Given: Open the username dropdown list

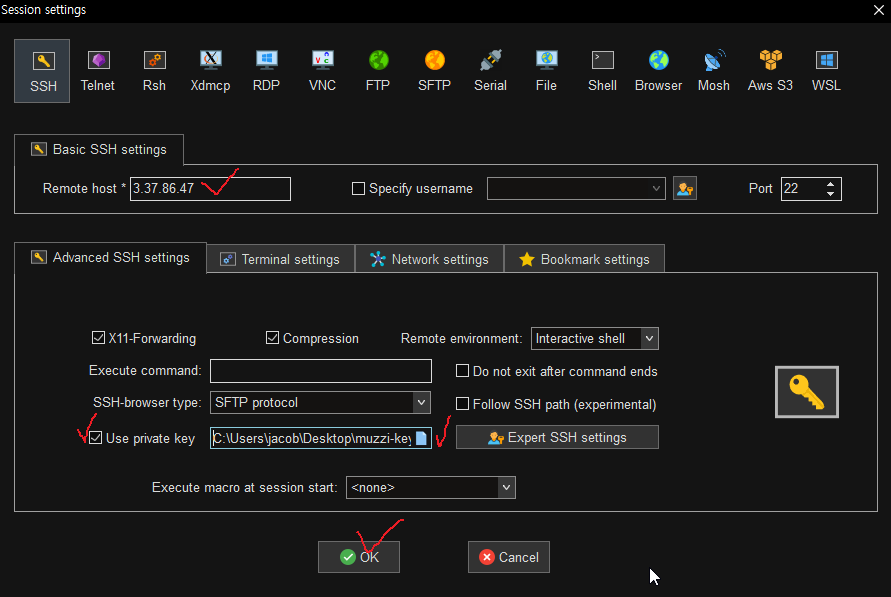Looking at the screenshot, I should click(x=656, y=189).
